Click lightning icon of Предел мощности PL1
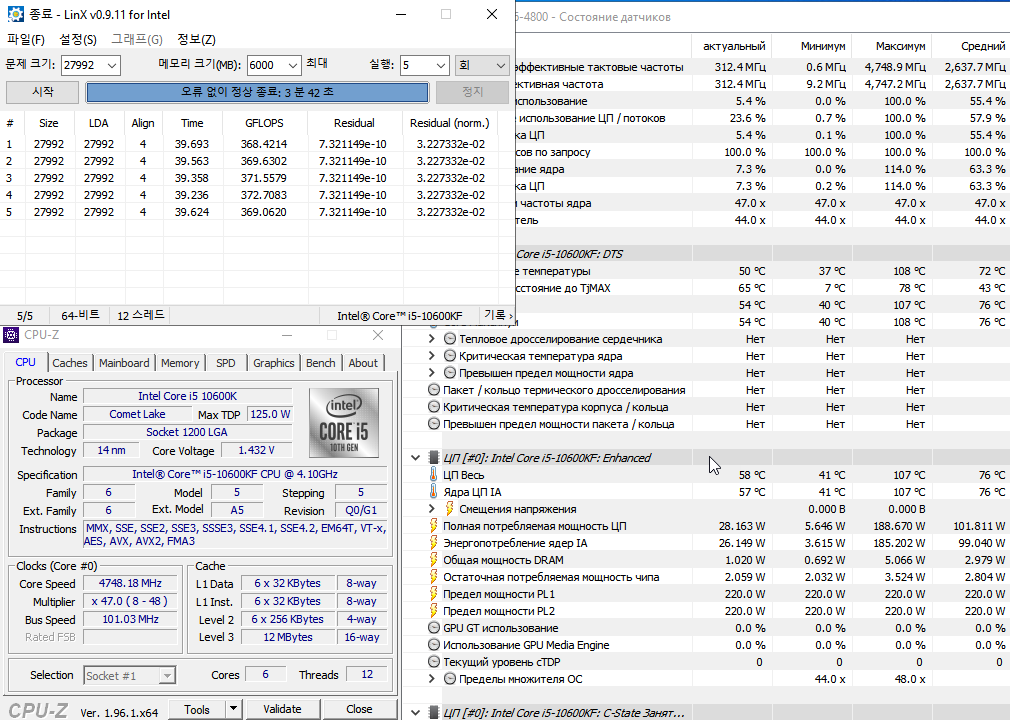Image resolution: width=1010 pixels, height=720 pixels. coord(434,594)
